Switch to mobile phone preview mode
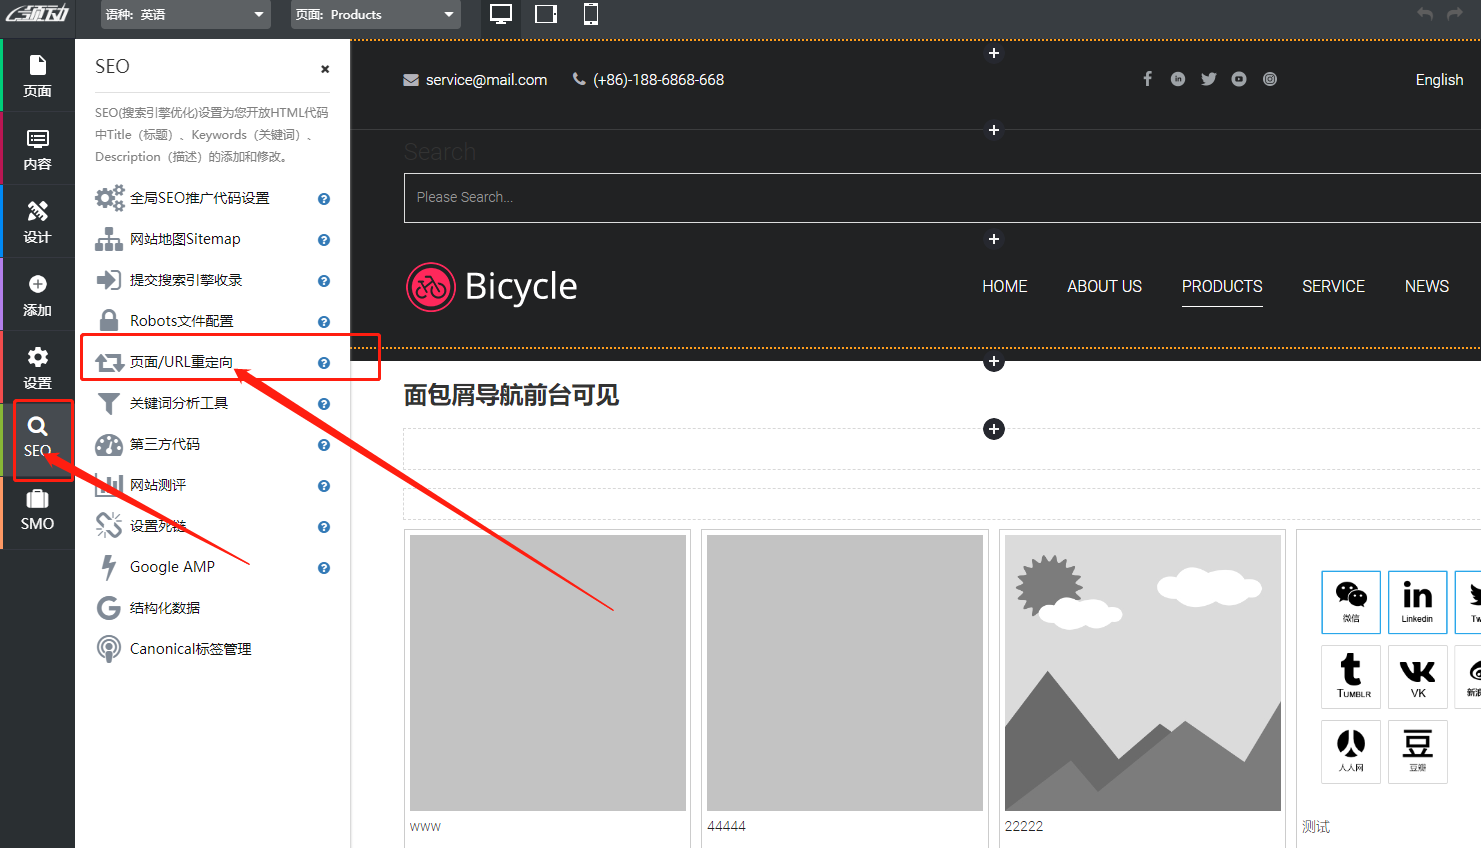1481x848 pixels. (591, 14)
